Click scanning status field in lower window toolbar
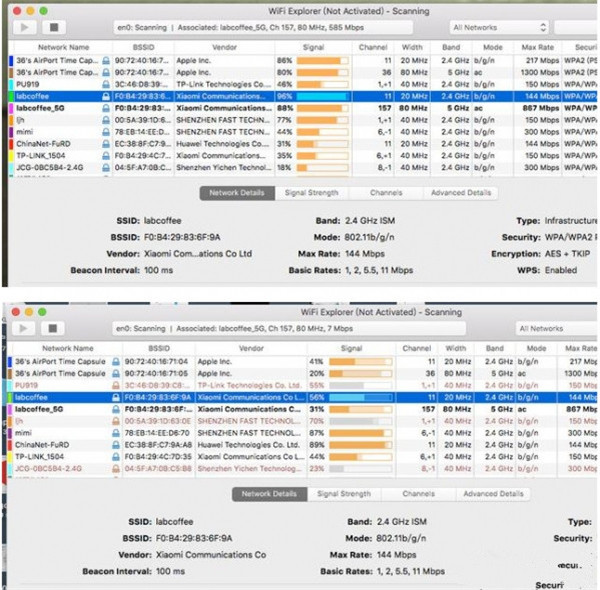600x590 pixels. (x=289, y=328)
